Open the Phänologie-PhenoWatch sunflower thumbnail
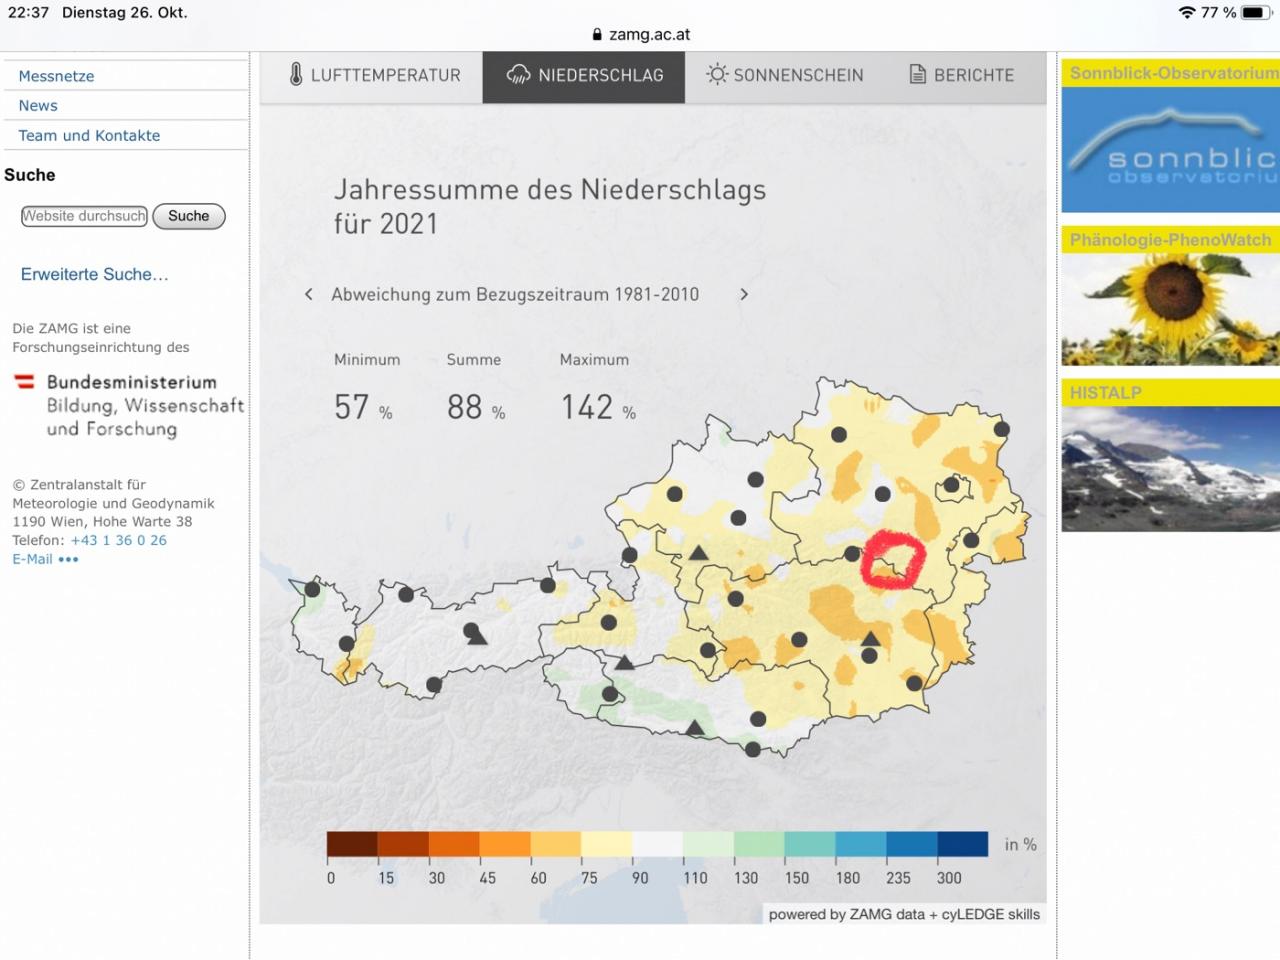Image resolution: width=1280 pixels, height=960 pixels. (x=1170, y=308)
